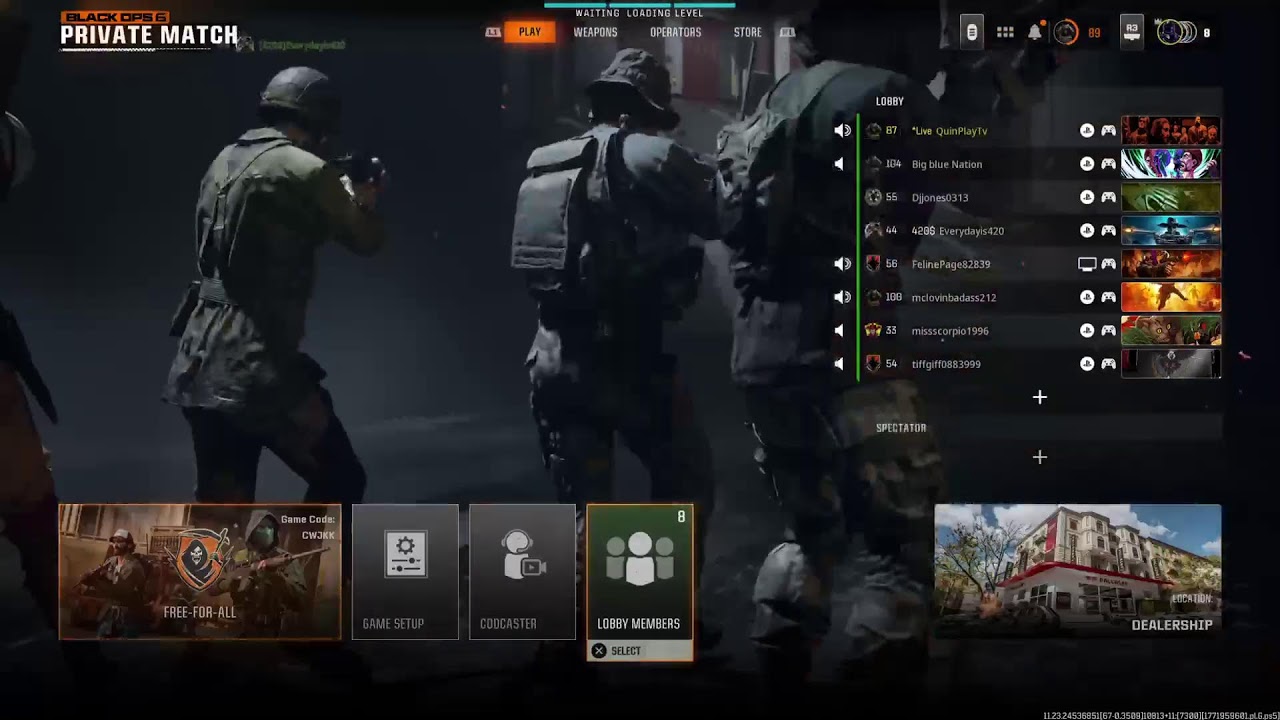The height and width of the screenshot is (720, 1280).
Task: Switch to the WEAPONS tab
Action: [x=595, y=32]
